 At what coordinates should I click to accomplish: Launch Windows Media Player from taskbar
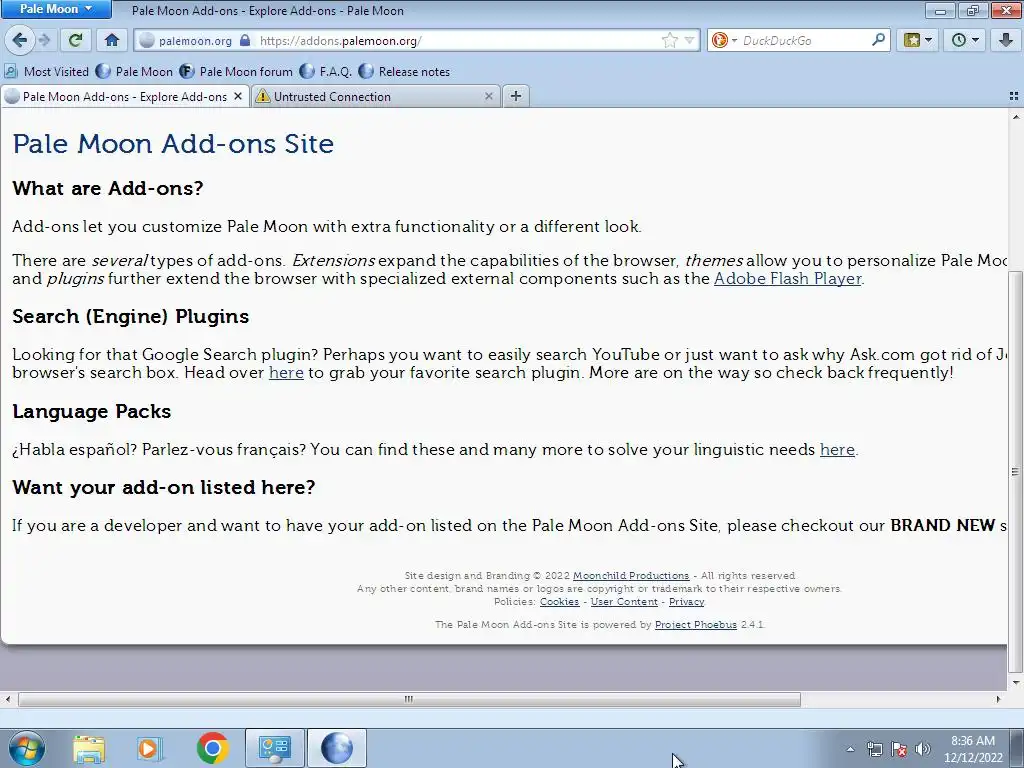pos(150,748)
